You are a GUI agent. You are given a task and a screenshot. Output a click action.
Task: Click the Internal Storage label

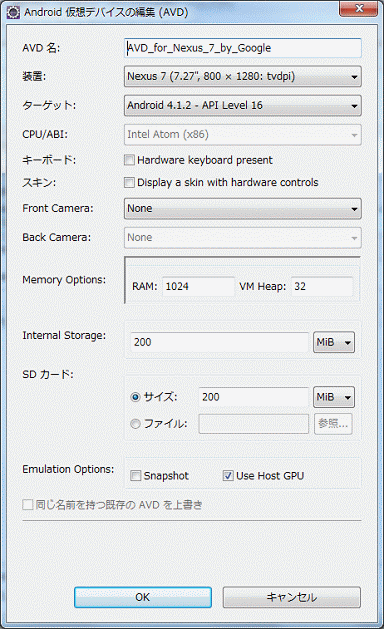click(64, 335)
